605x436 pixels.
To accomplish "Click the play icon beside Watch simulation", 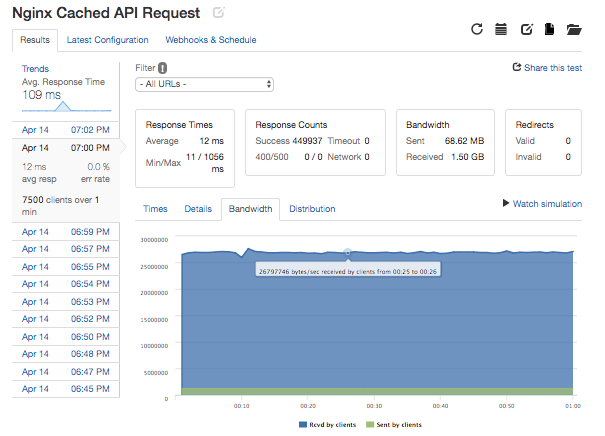I will (x=506, y=203).
